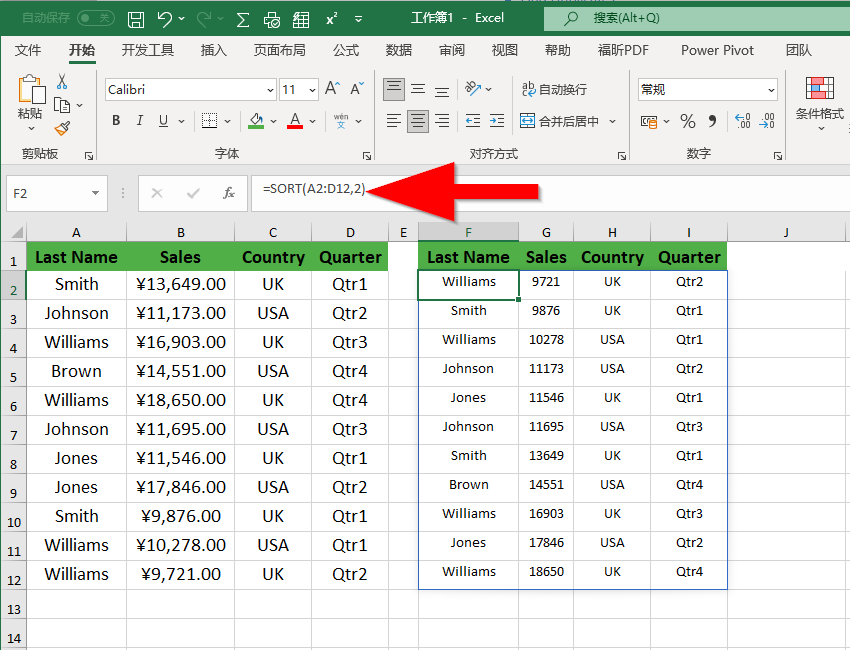This screenshot has height=650, width=850.
Task: Toggle align right button
Action: 442,120
